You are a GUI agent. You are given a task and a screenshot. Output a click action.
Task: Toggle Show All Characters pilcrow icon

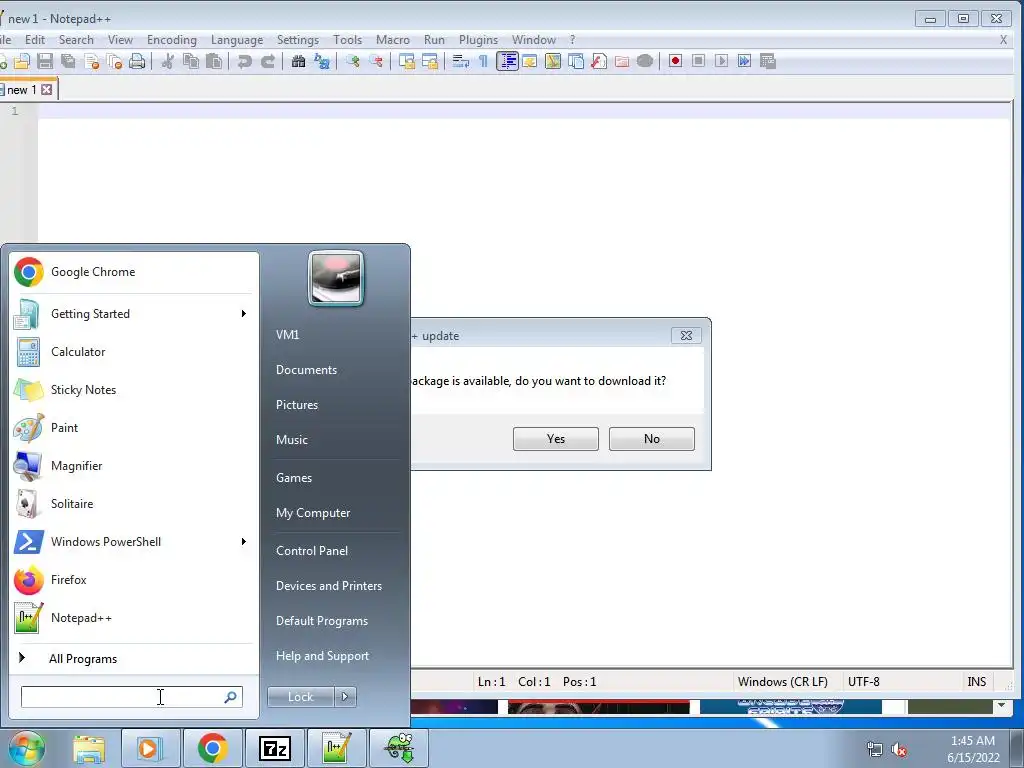click(483, 61)
